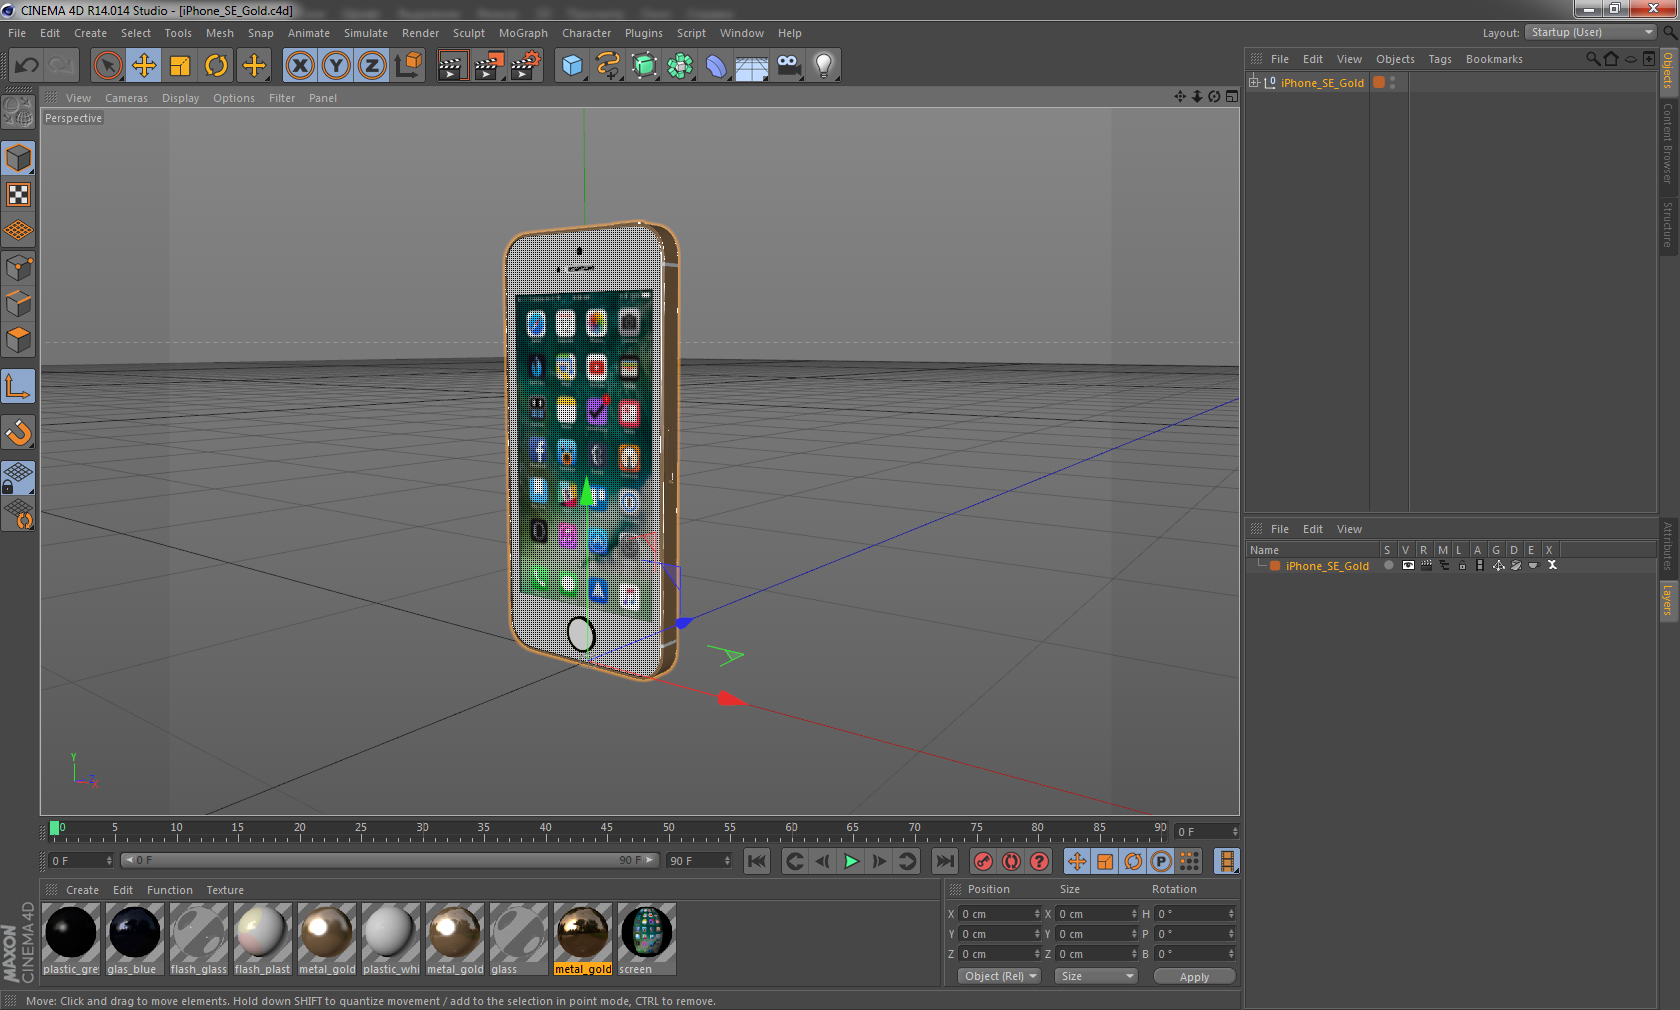
Task: Render active view clapperboard
Action: point(452,66)
